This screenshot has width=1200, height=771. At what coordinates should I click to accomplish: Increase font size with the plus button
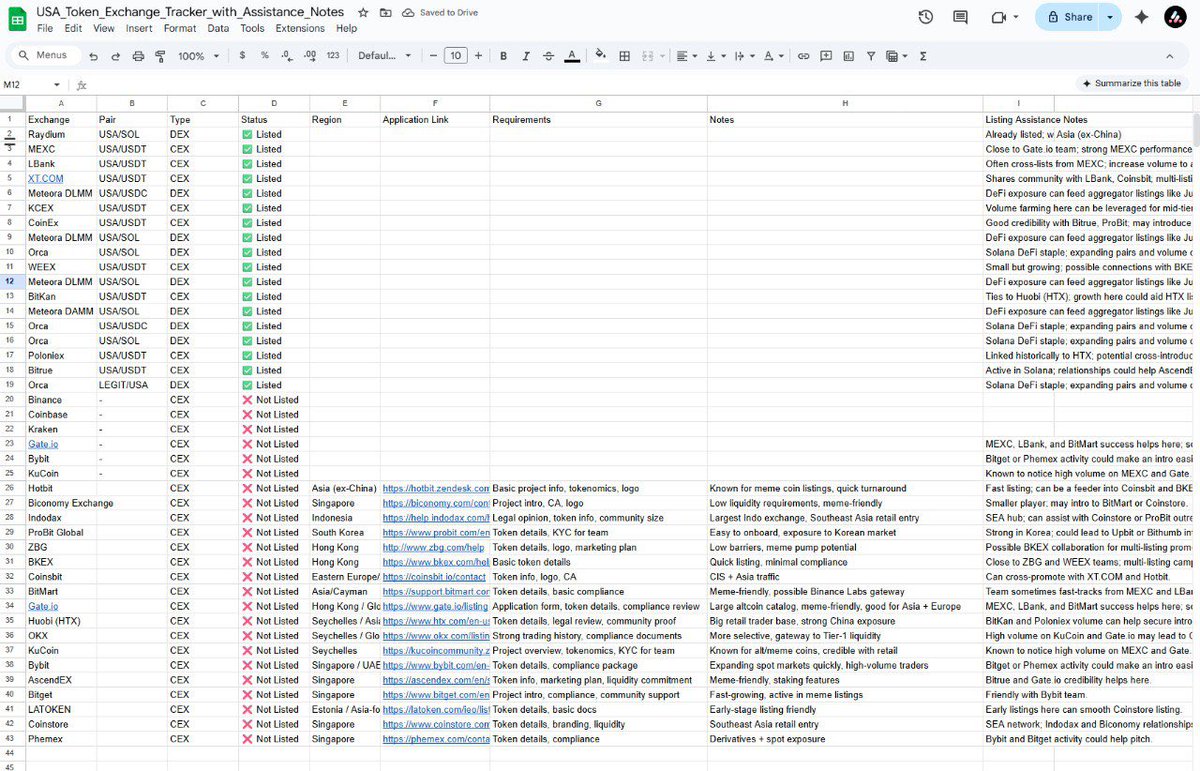click(478, 56)
